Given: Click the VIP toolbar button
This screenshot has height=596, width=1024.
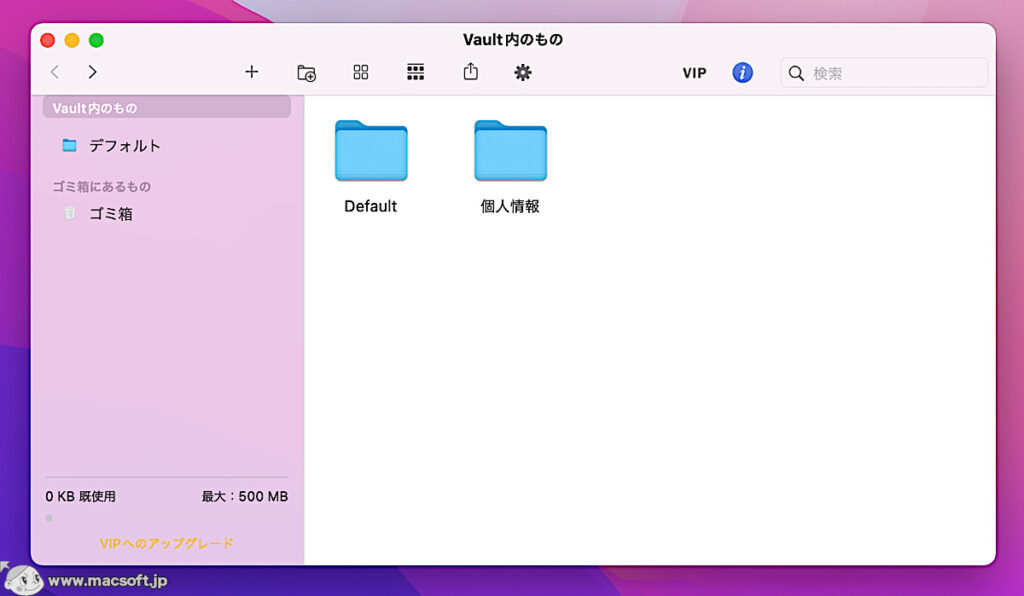Looking at the screenshot, I should (694, 73).
